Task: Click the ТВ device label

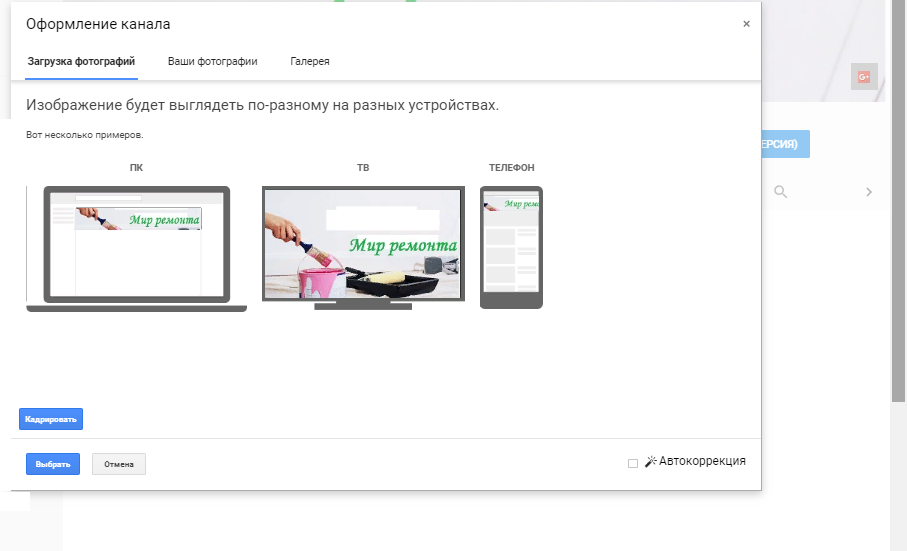Action: [362, 168]
